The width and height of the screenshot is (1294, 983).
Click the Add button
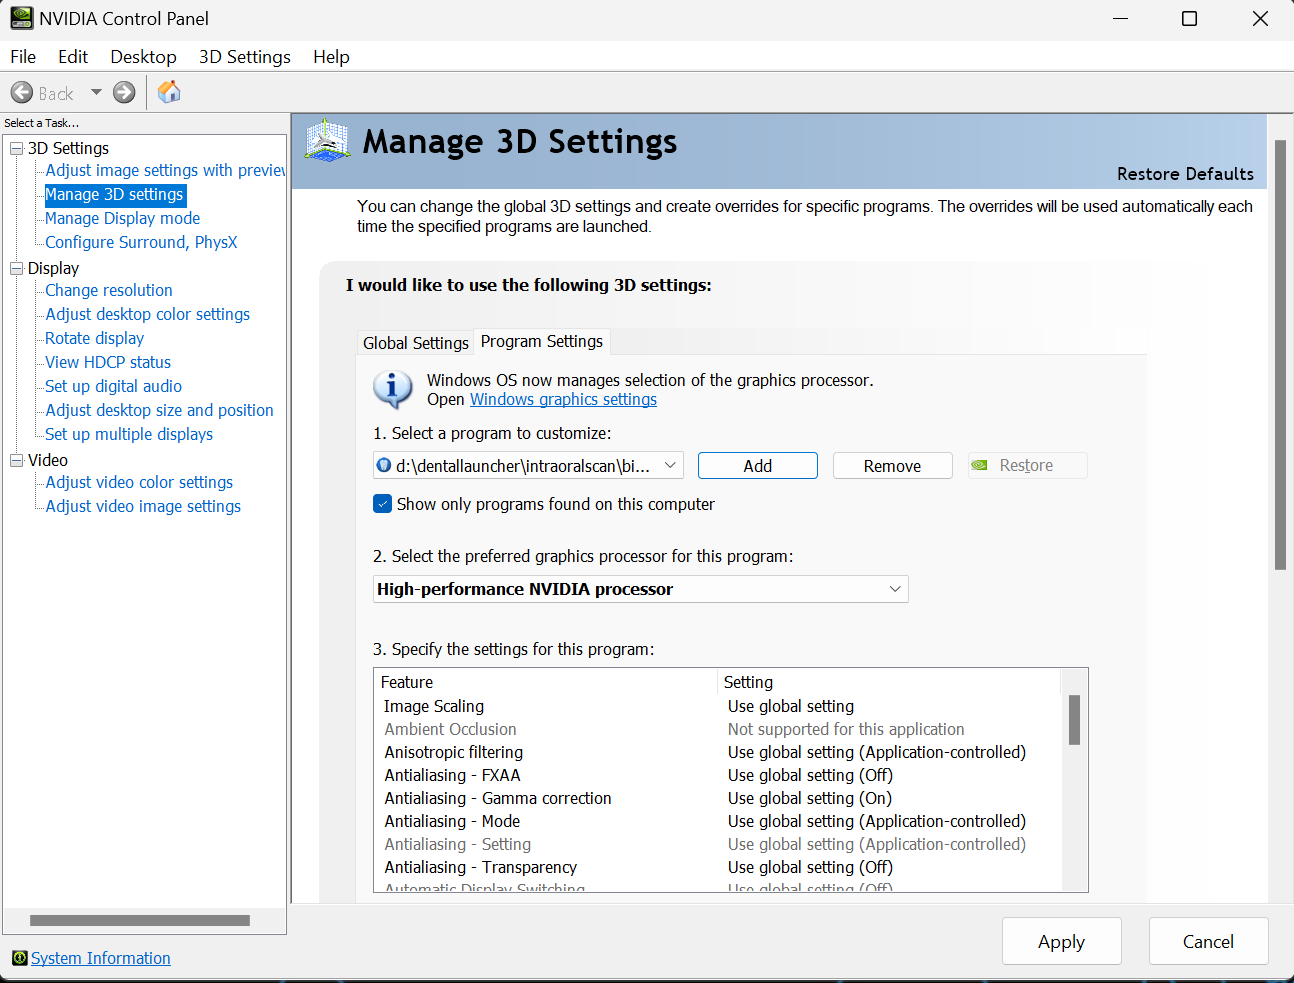pos(758,466)
